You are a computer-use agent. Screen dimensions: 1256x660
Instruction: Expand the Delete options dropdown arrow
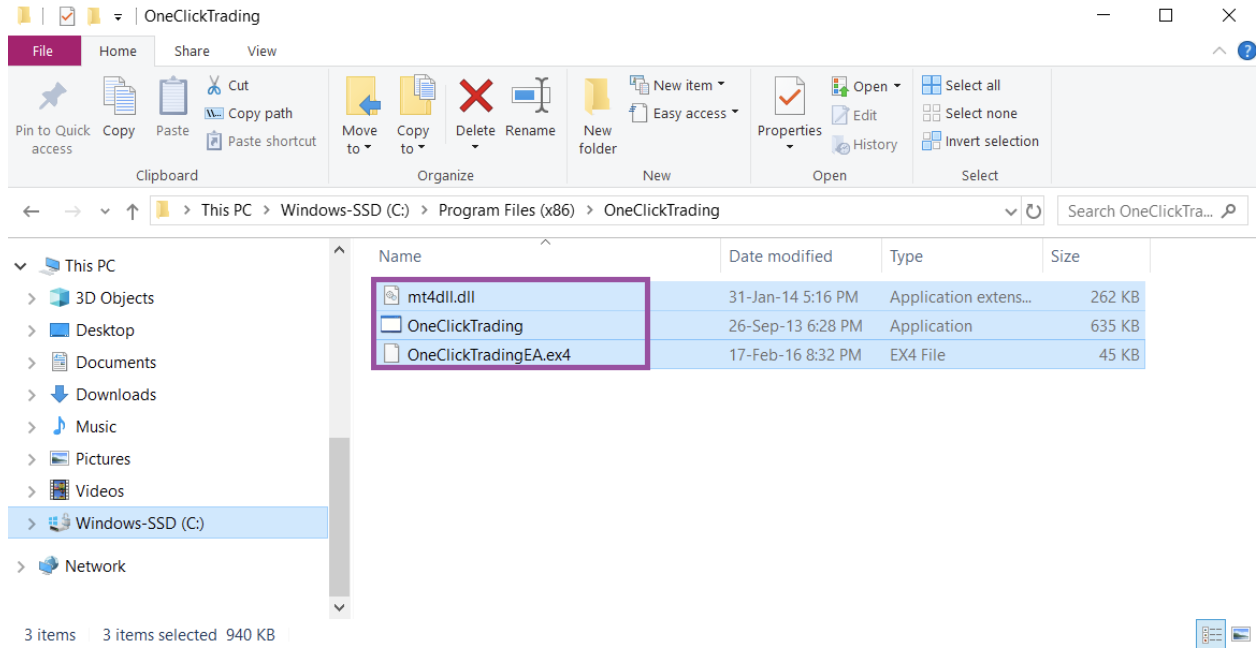pos(476,148)
